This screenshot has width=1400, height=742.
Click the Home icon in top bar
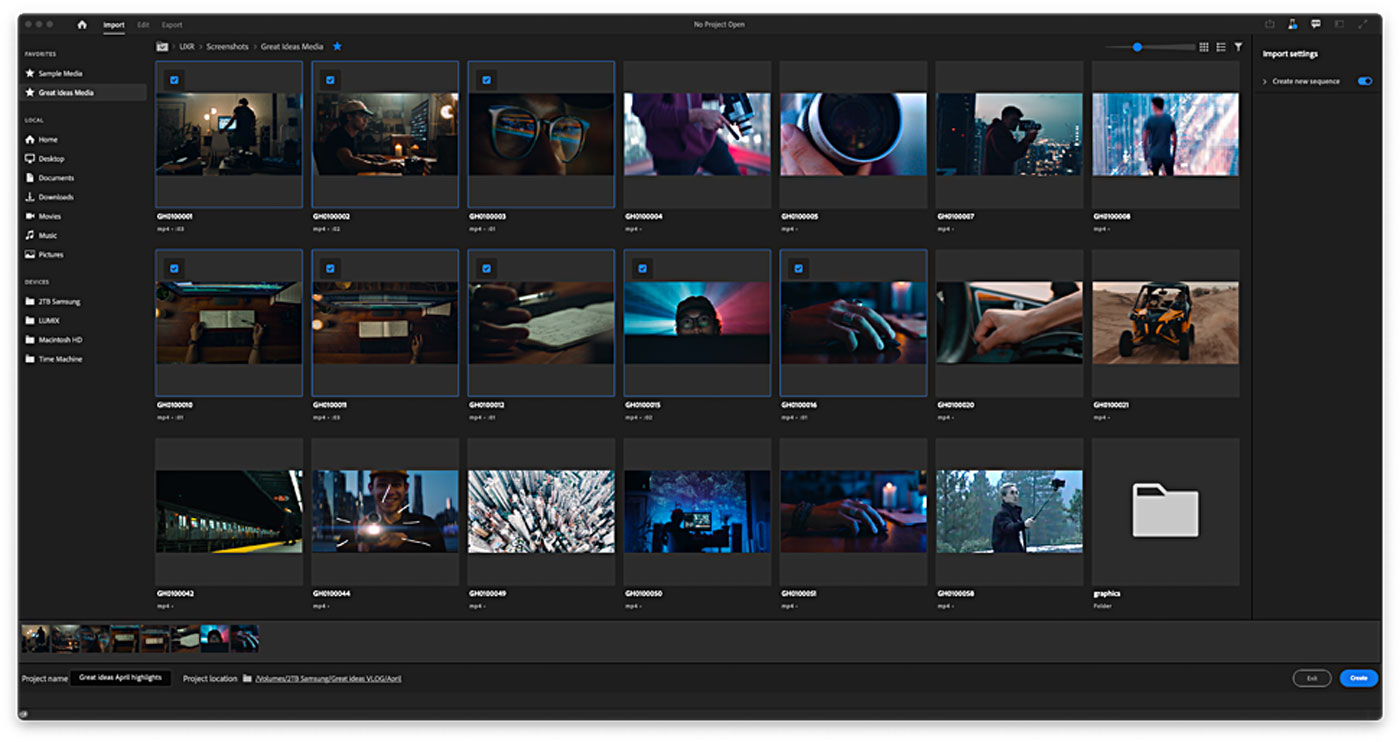pyautogui.click(x=82, y=25)
